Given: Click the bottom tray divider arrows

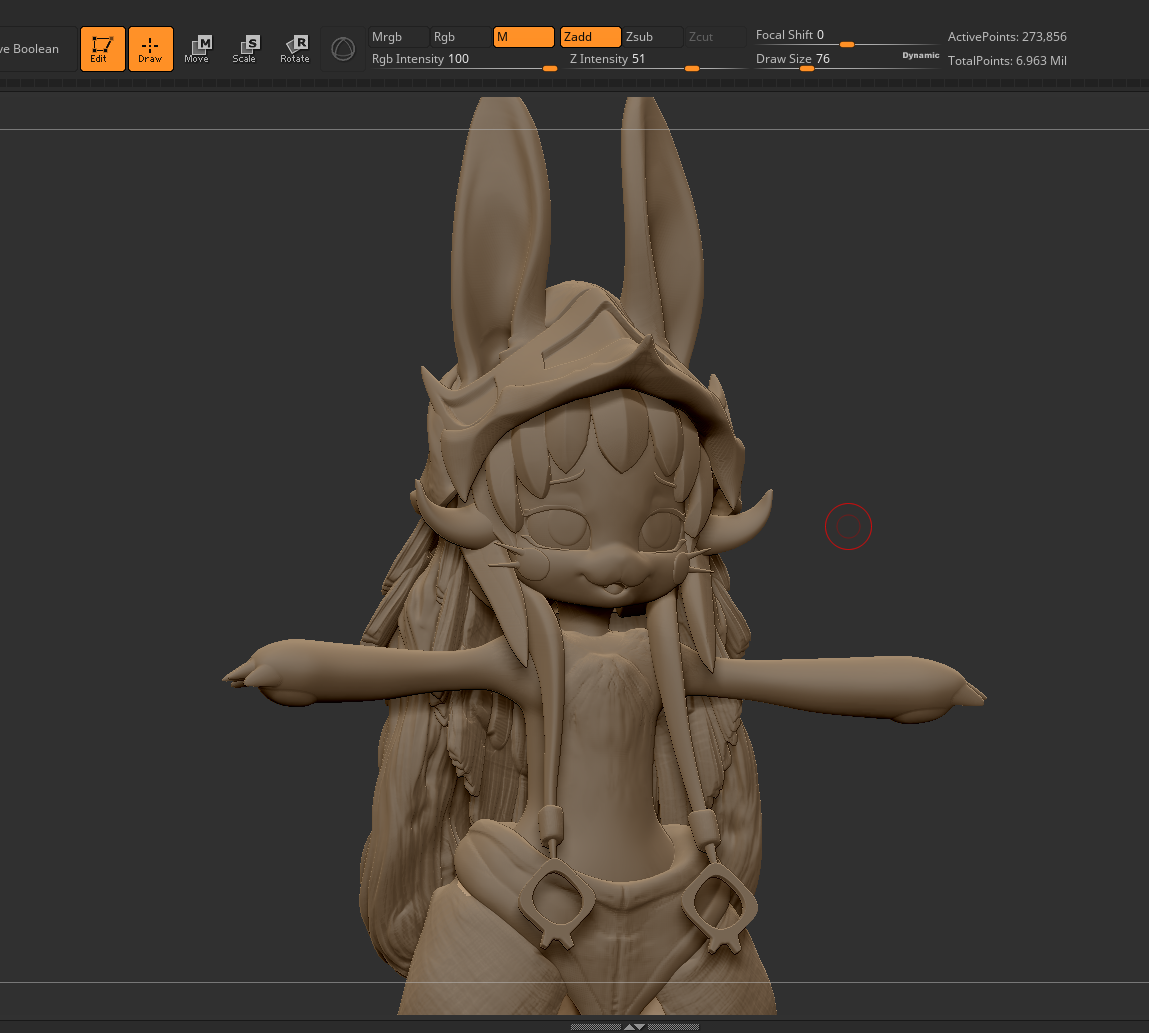Looking at the screenshot, I should point(635,1027).
